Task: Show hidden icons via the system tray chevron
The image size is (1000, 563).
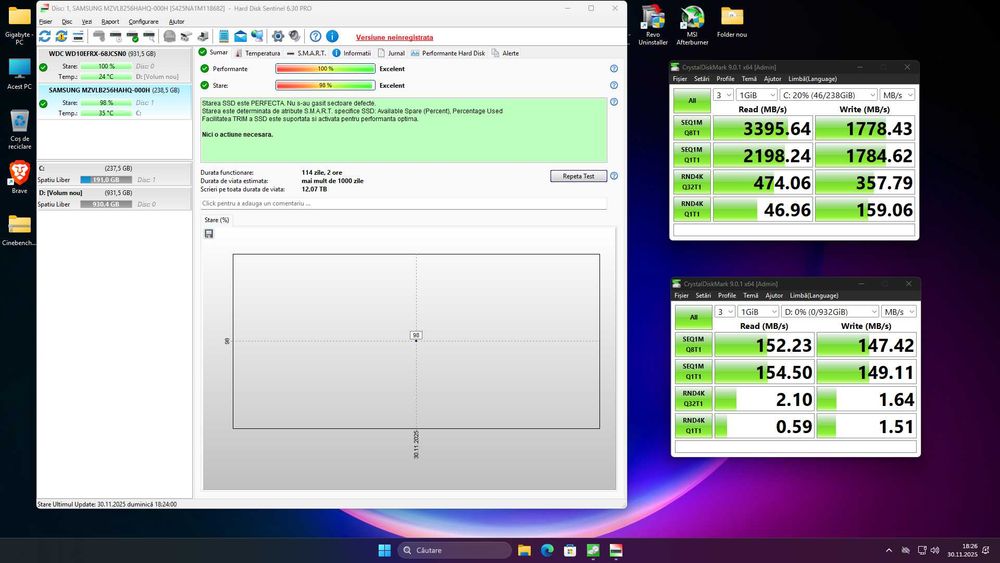Action: [888, 550]
